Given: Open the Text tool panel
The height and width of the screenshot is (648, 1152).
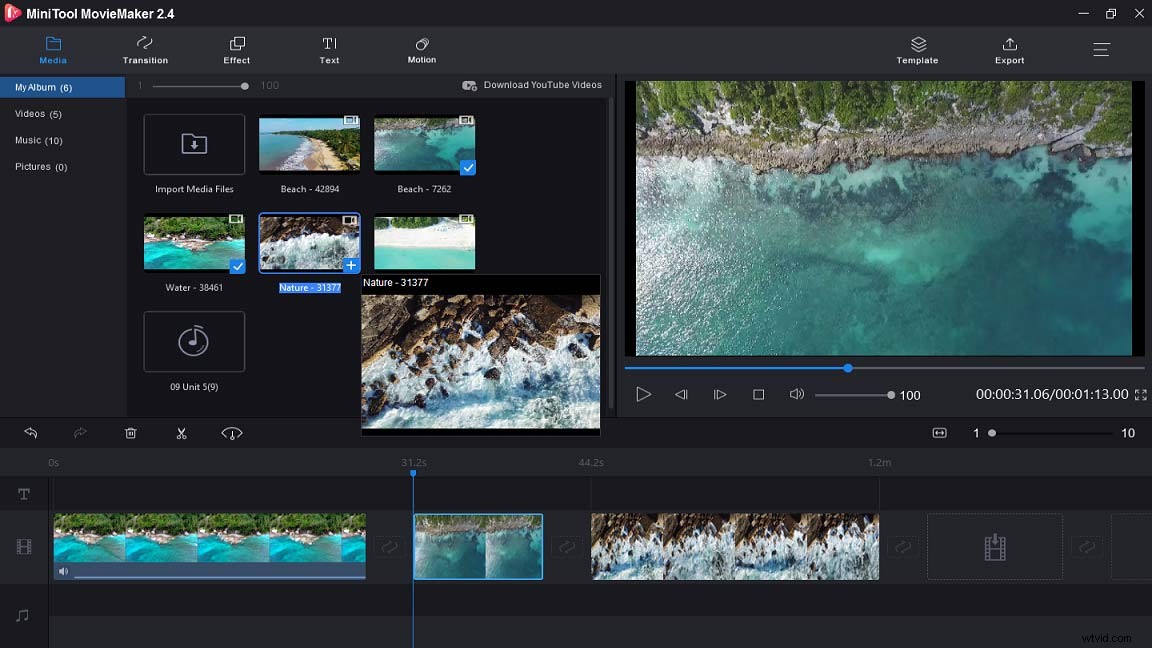Looking at the screenshot, I should (x=329, y=50).
